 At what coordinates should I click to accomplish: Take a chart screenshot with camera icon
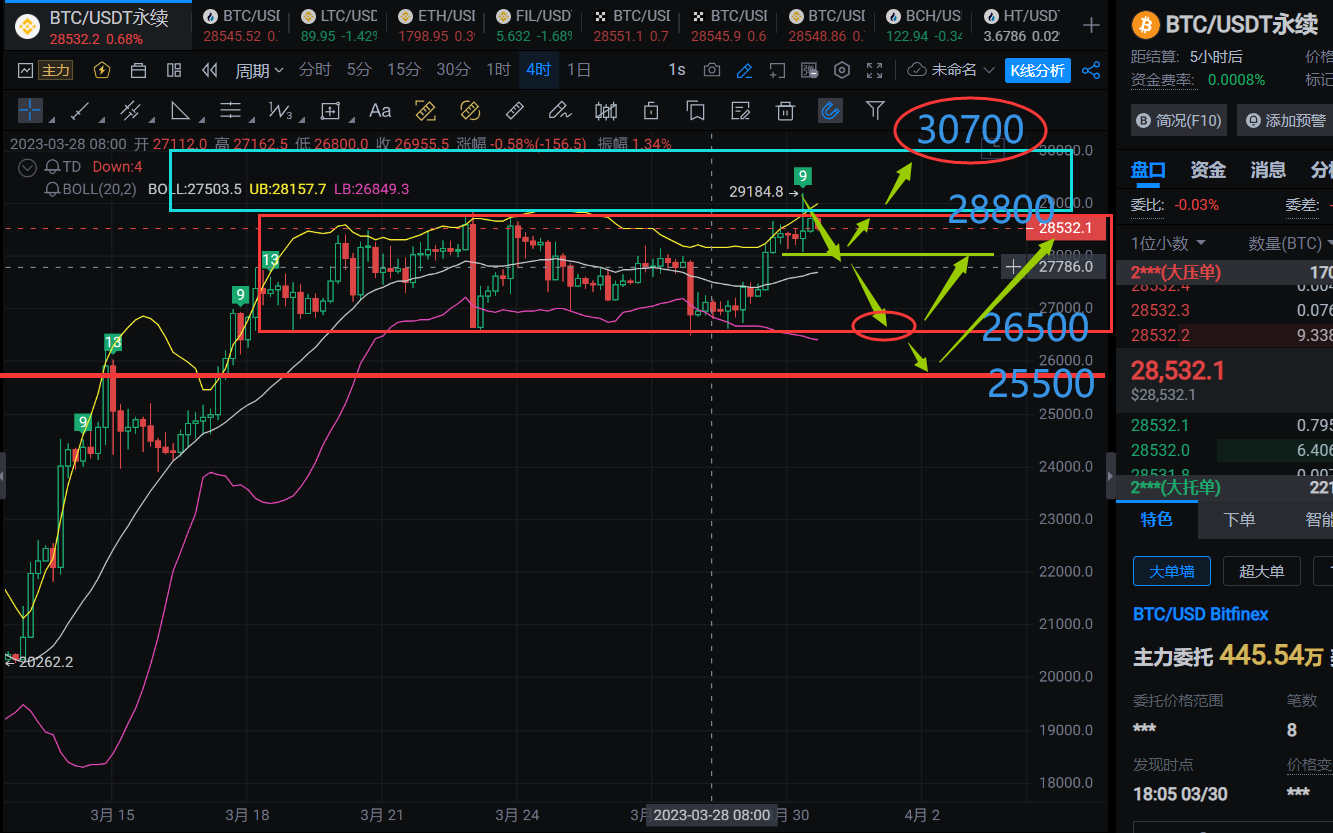[712, 70]
